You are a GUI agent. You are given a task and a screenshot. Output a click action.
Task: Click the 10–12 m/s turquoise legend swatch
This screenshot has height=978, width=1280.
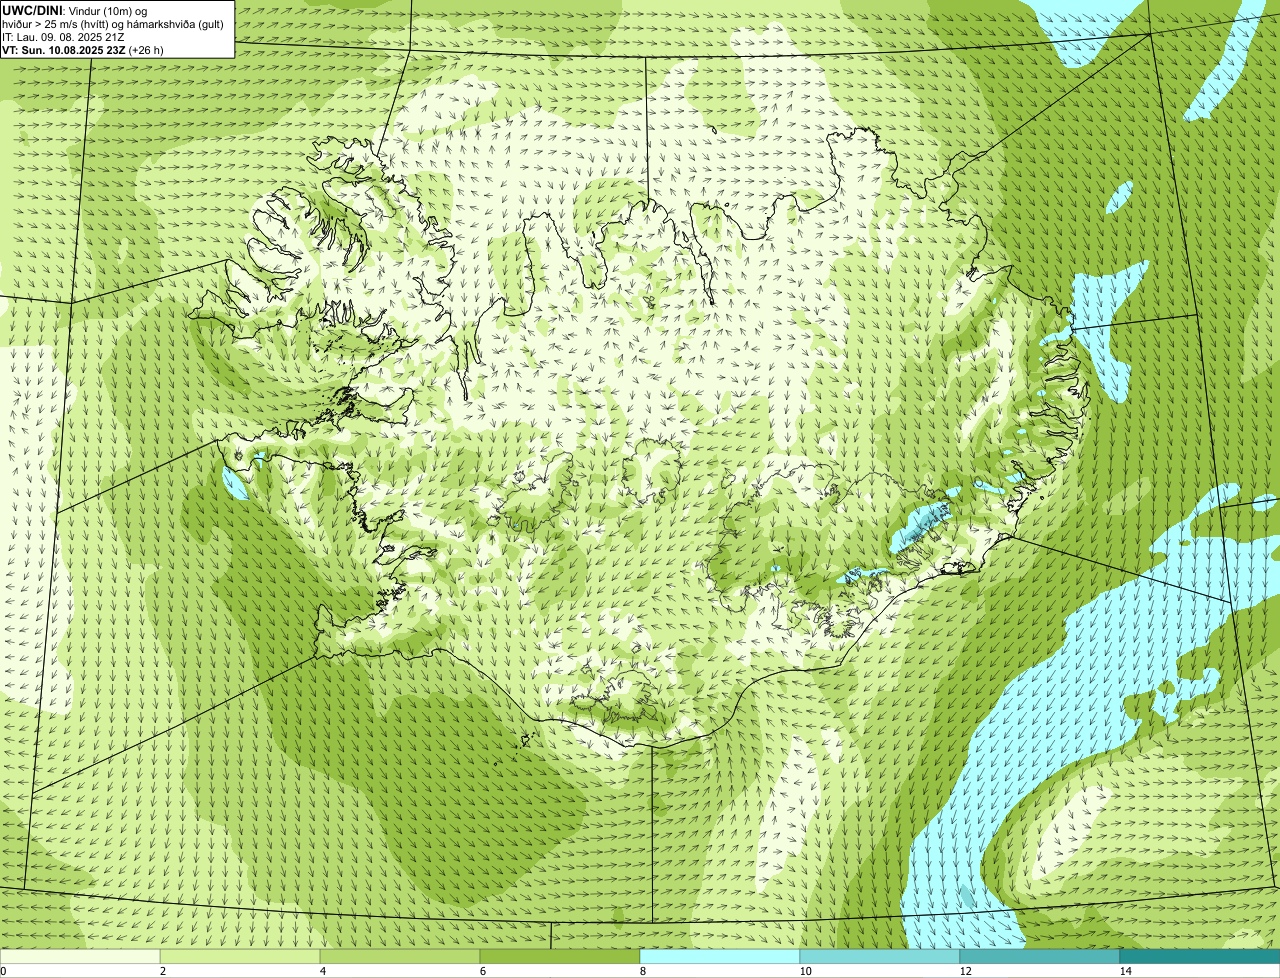[880, 957]
